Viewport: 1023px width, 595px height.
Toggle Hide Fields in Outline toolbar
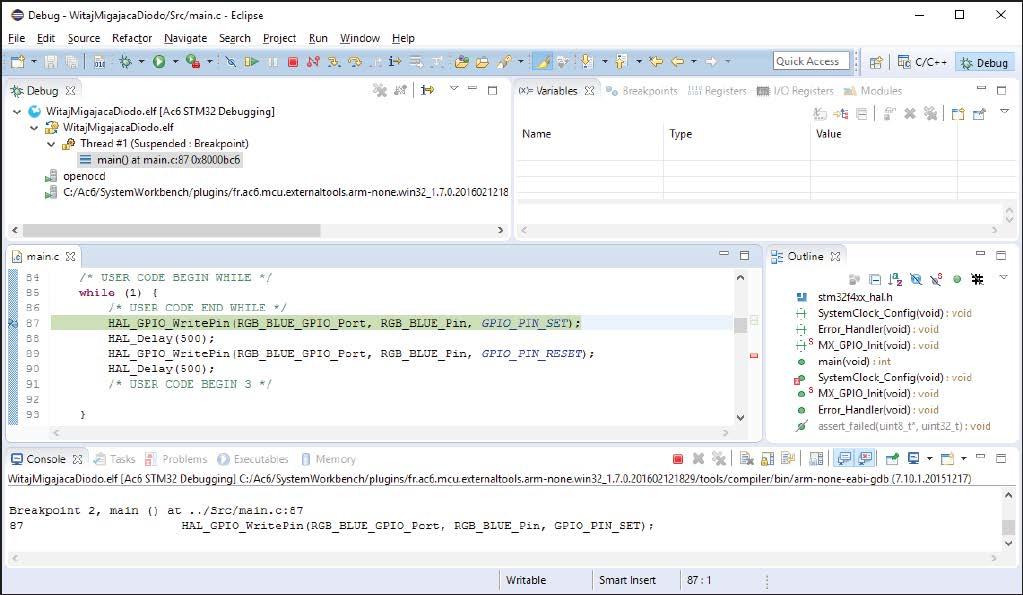point(916,279)
